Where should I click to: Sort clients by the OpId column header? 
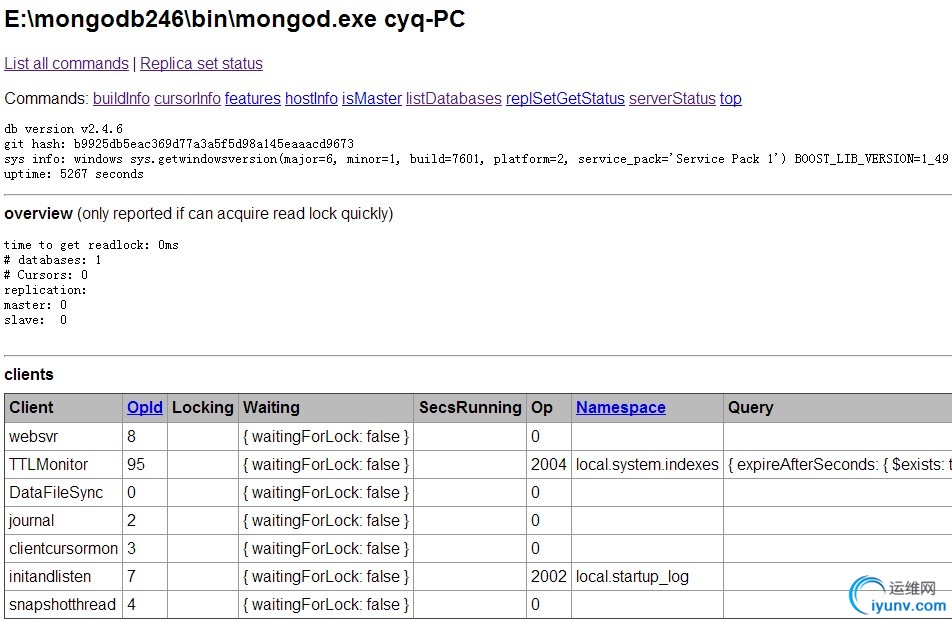(144, 408)
